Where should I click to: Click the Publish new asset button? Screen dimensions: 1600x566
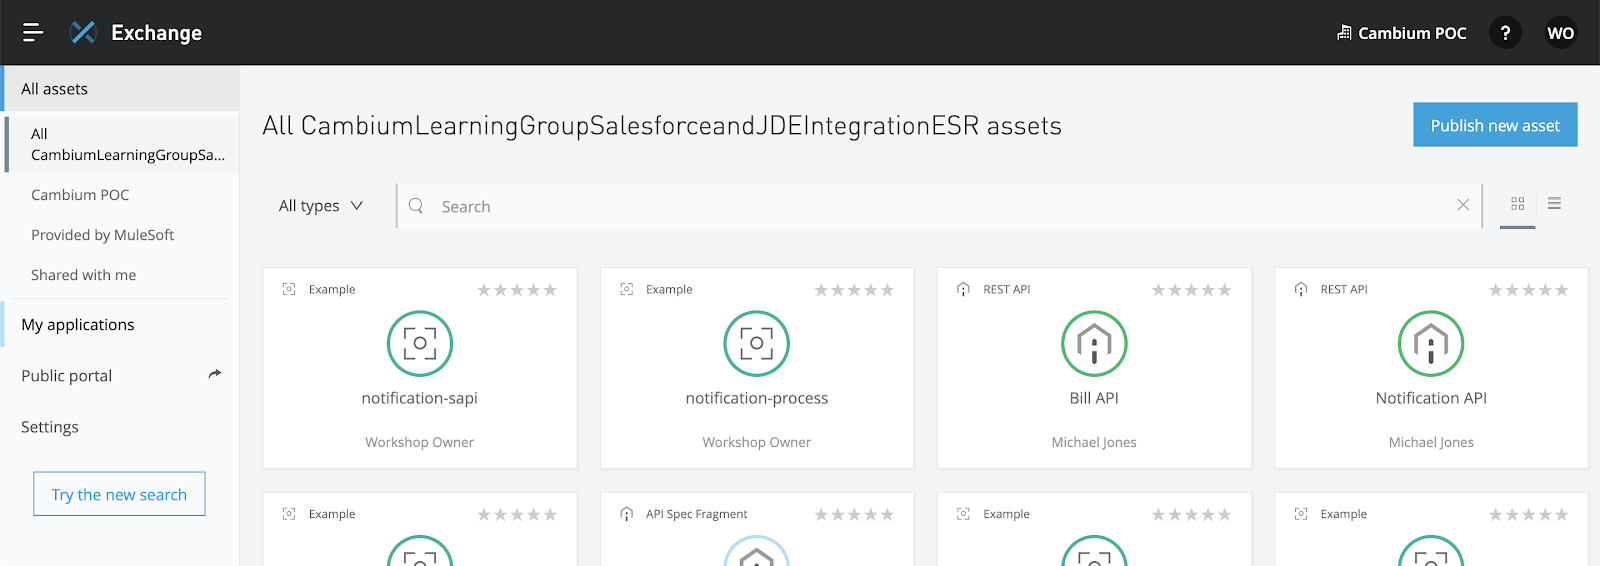pos(1495,125)
